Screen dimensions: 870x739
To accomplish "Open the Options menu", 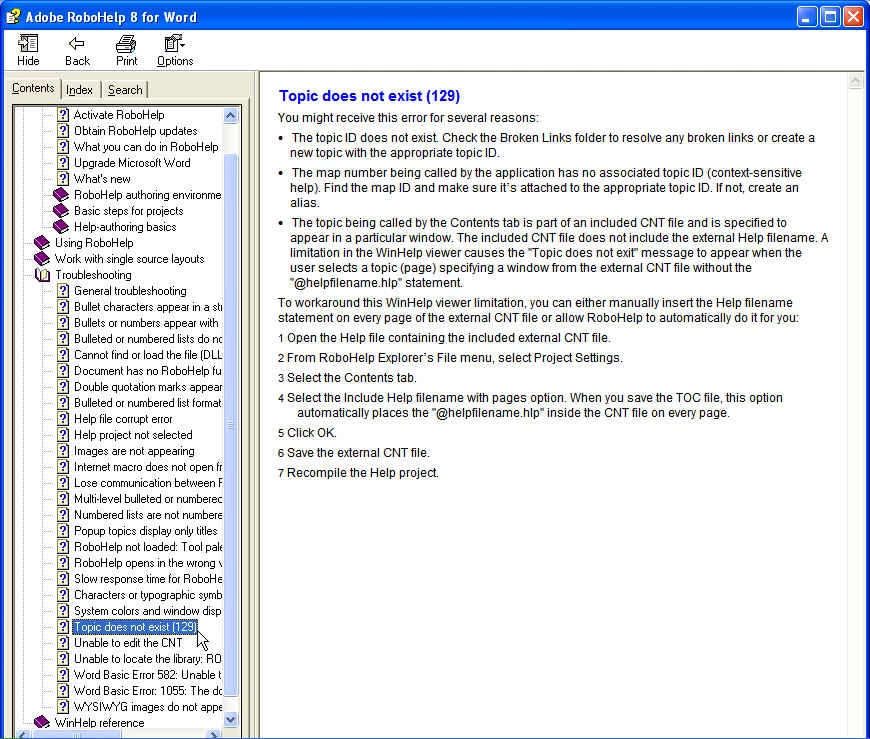I will [x=175, y=50].
